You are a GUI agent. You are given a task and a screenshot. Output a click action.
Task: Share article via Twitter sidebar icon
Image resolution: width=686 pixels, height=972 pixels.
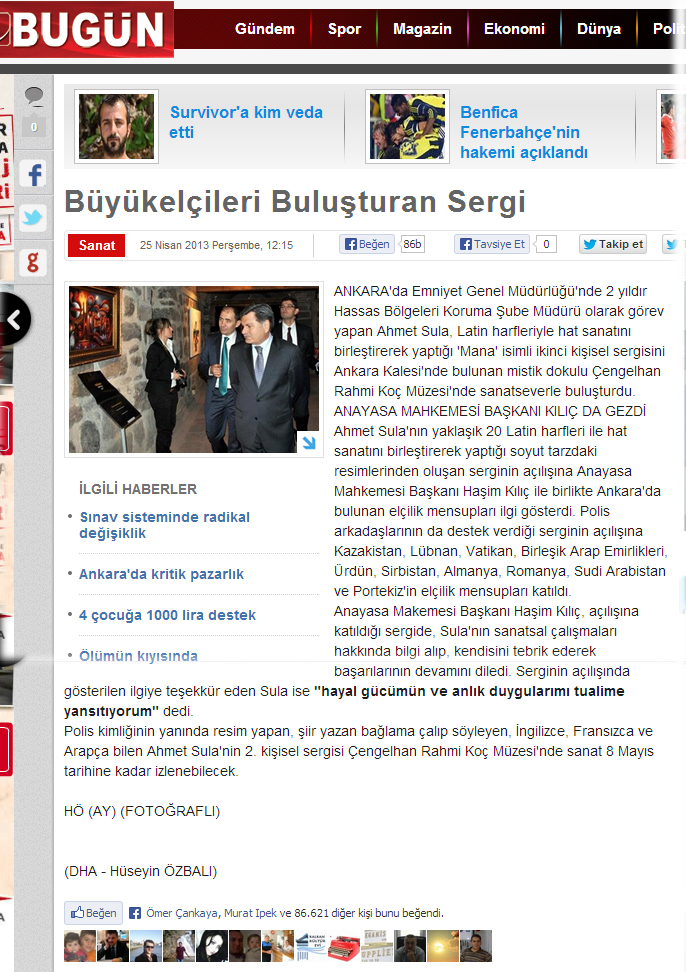tap(33, 218)
